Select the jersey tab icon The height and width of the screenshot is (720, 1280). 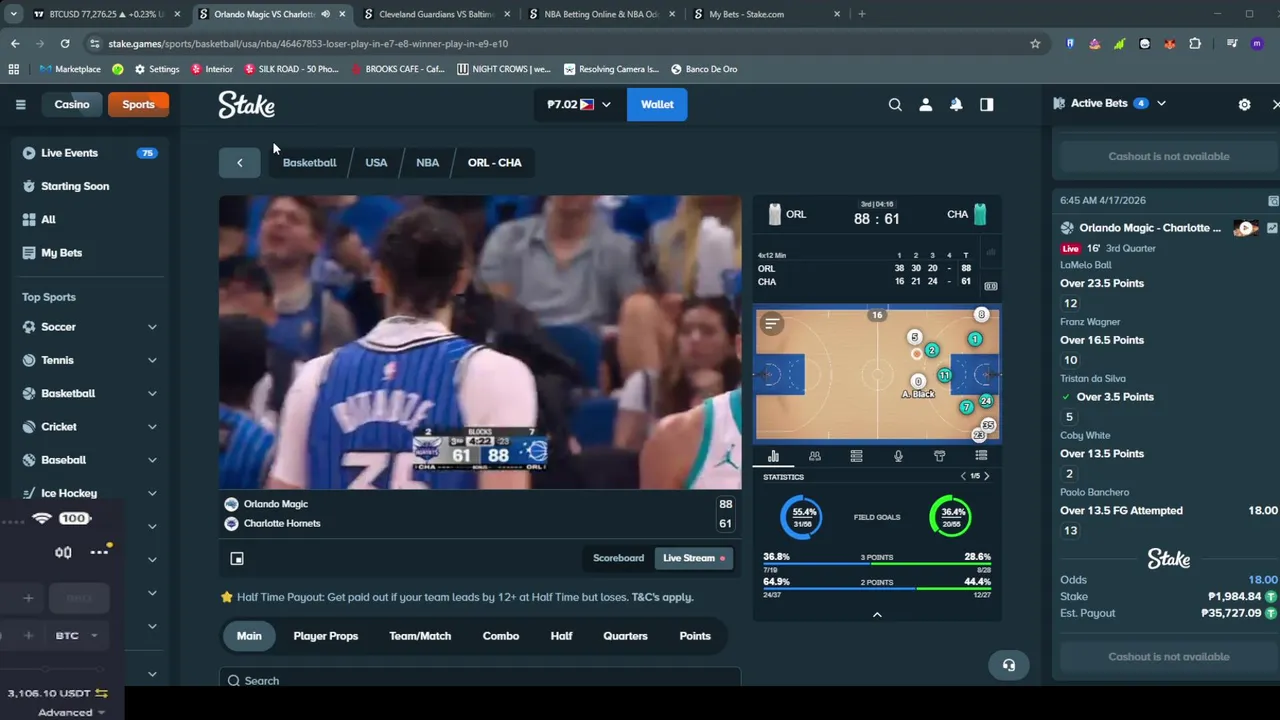[x=939, y=456]
